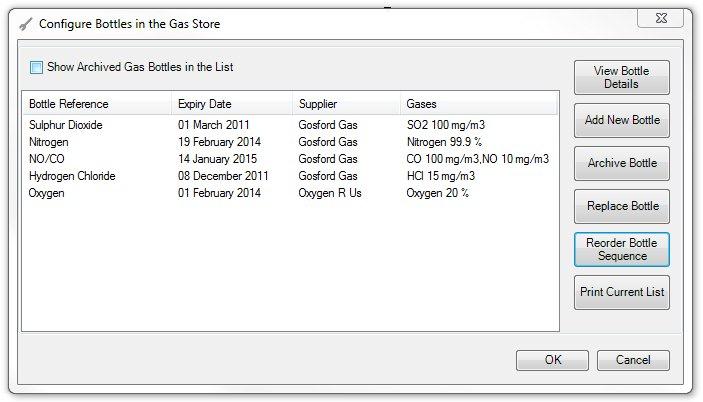Select the Sulphur Dioxide bottle row
Image resolution: width=703 pixels, height=402 pixels.
[x=290, y=125]
